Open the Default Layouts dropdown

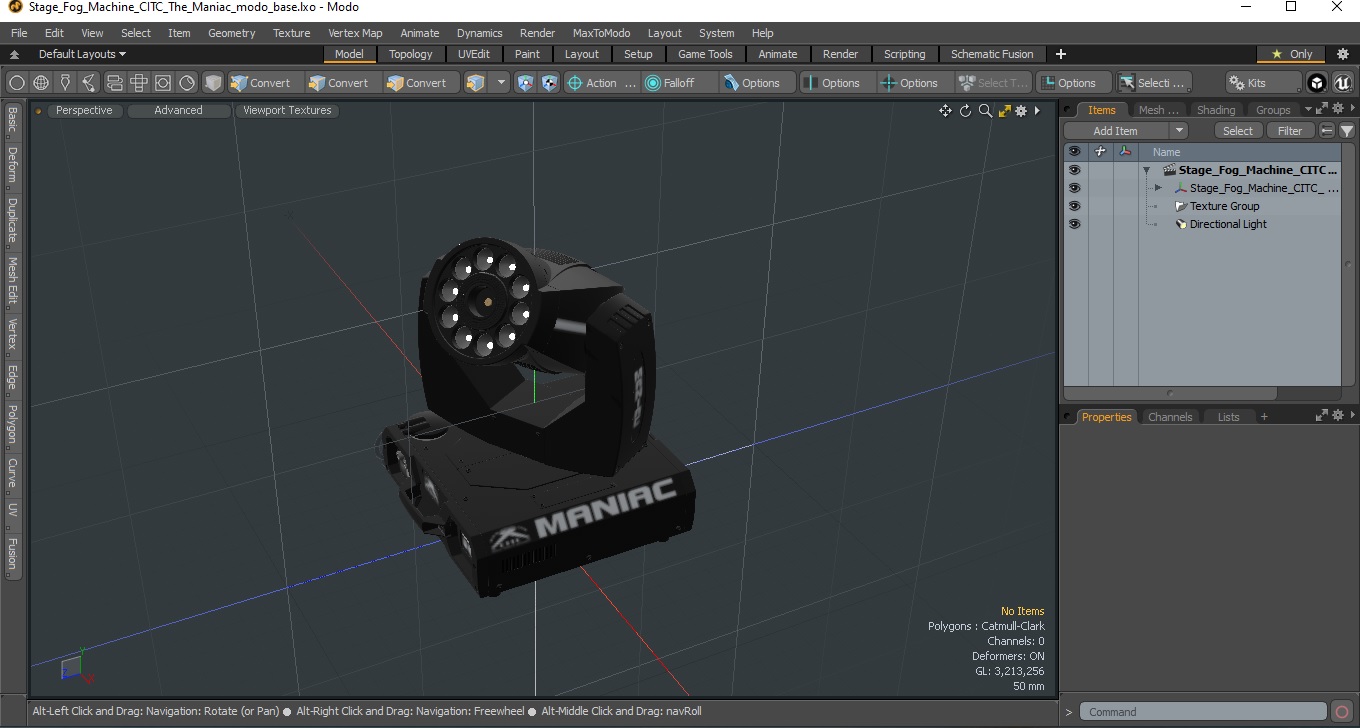click(82, 54)
